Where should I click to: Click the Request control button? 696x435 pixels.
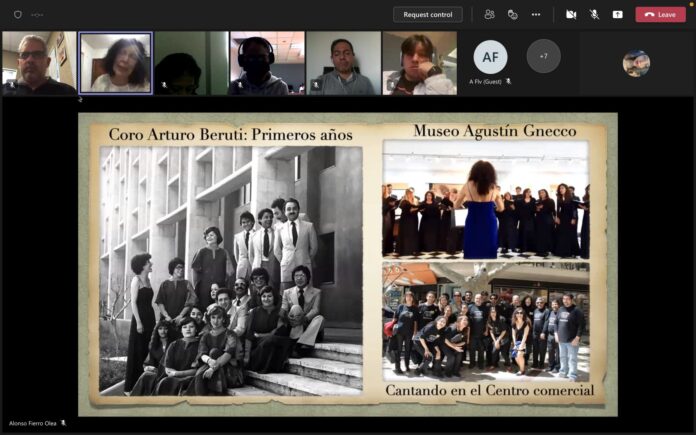[427, 14]
